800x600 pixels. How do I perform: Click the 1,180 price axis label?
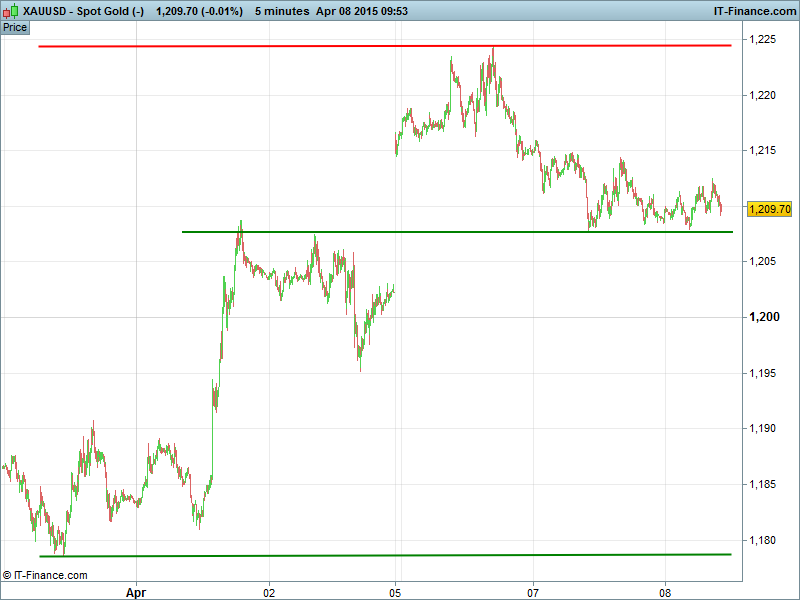point(763,540)
